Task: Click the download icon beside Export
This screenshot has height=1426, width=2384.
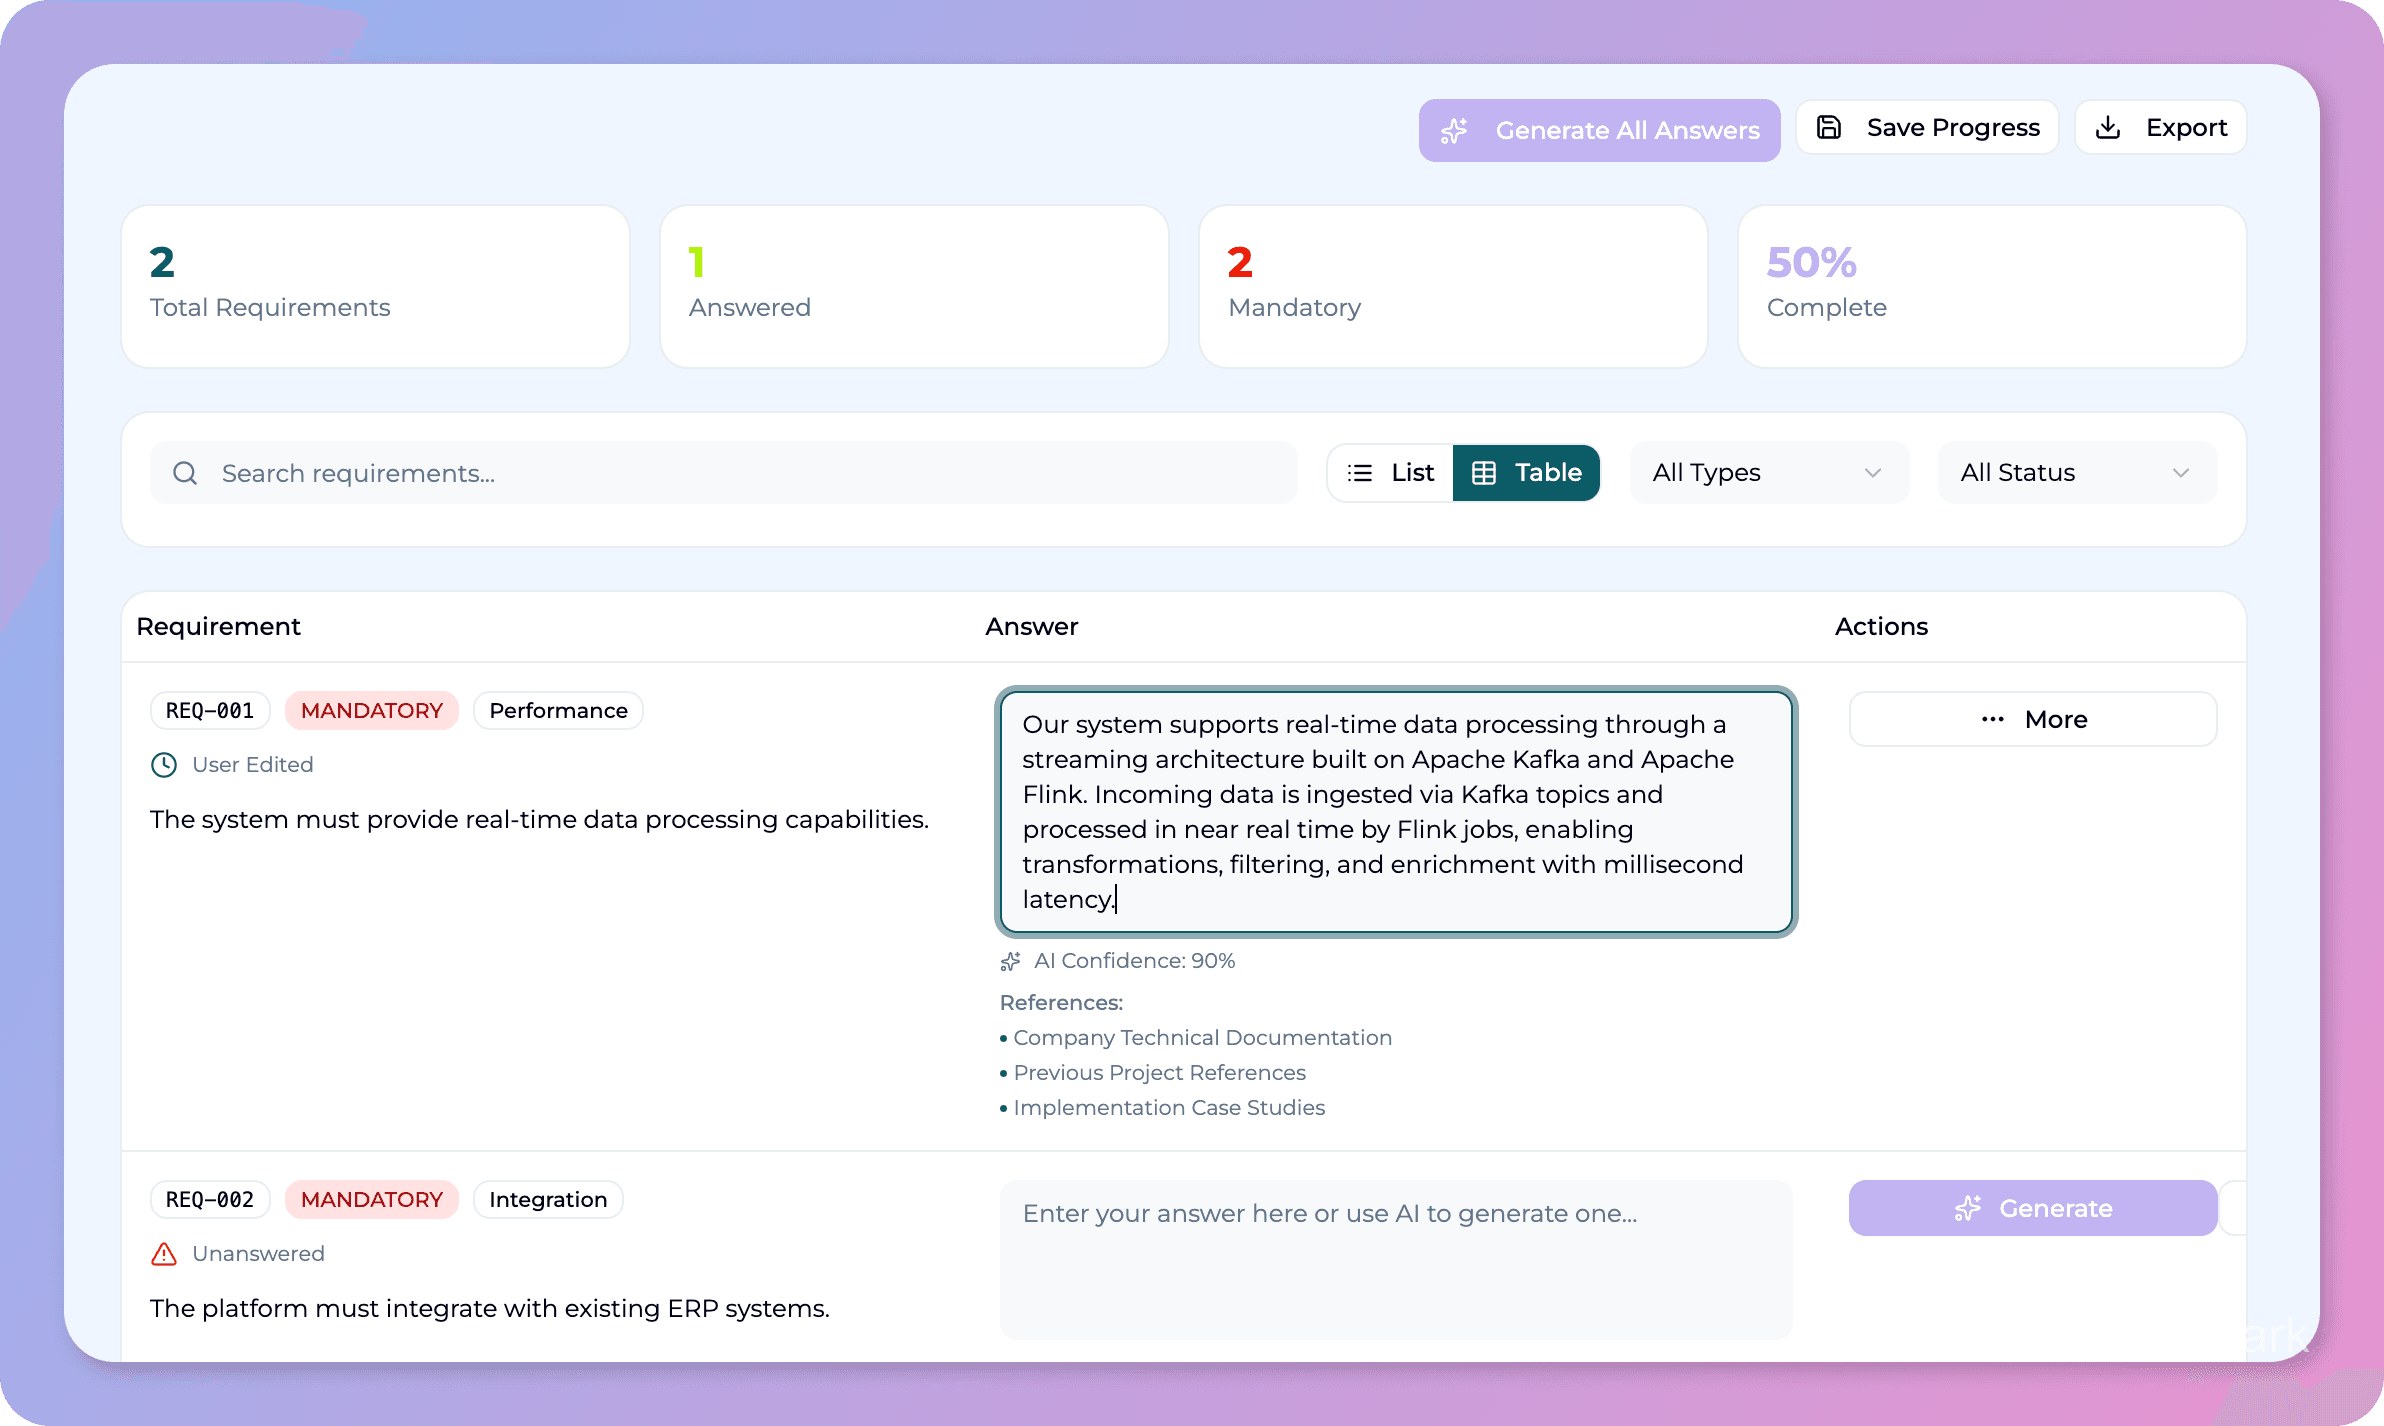Action: click(x=2108, y=128)
